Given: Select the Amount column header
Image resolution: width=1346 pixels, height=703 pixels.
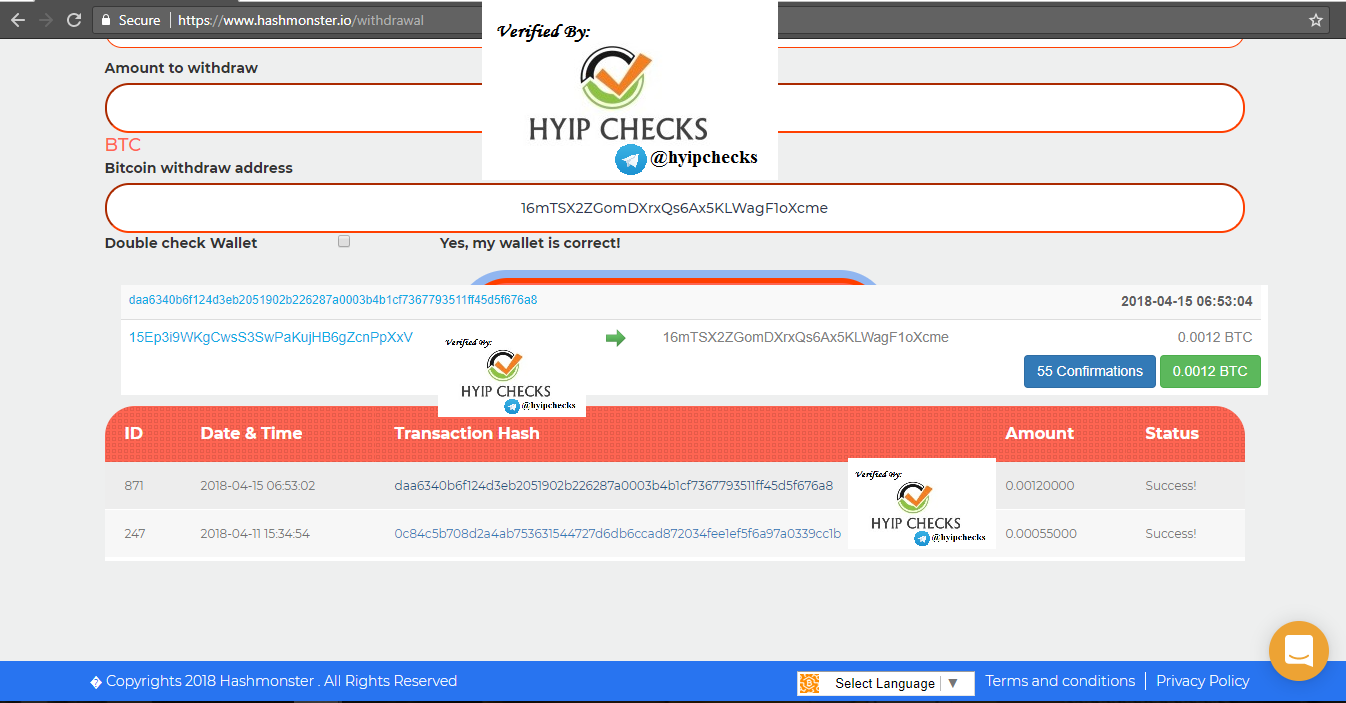Looking at the screenshot, I should 1040,433.
